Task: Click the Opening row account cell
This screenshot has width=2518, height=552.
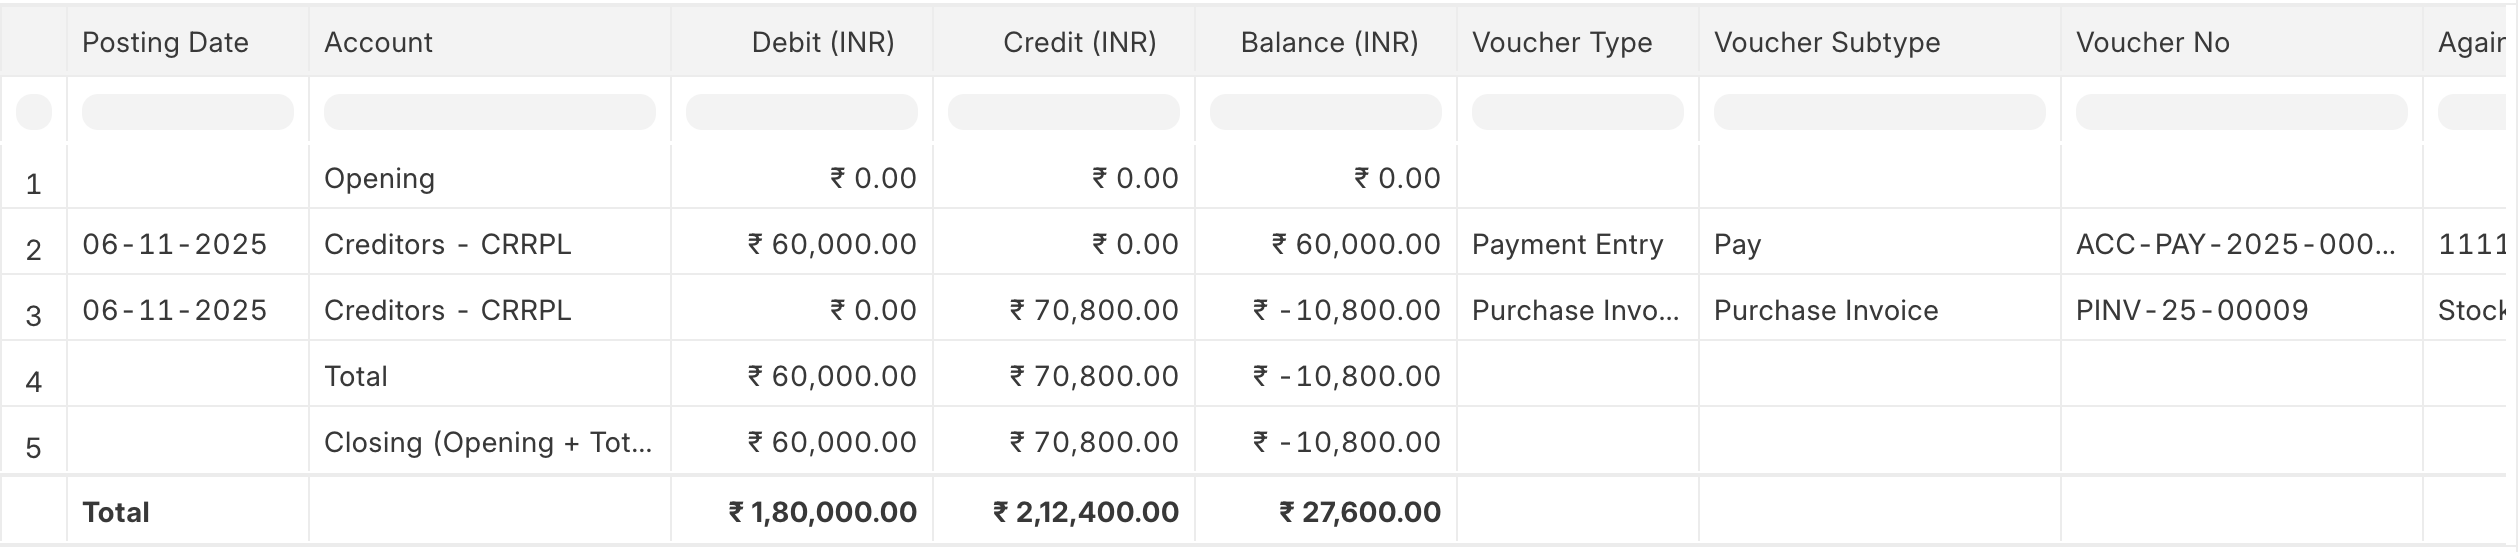Action: pos(379,178)
